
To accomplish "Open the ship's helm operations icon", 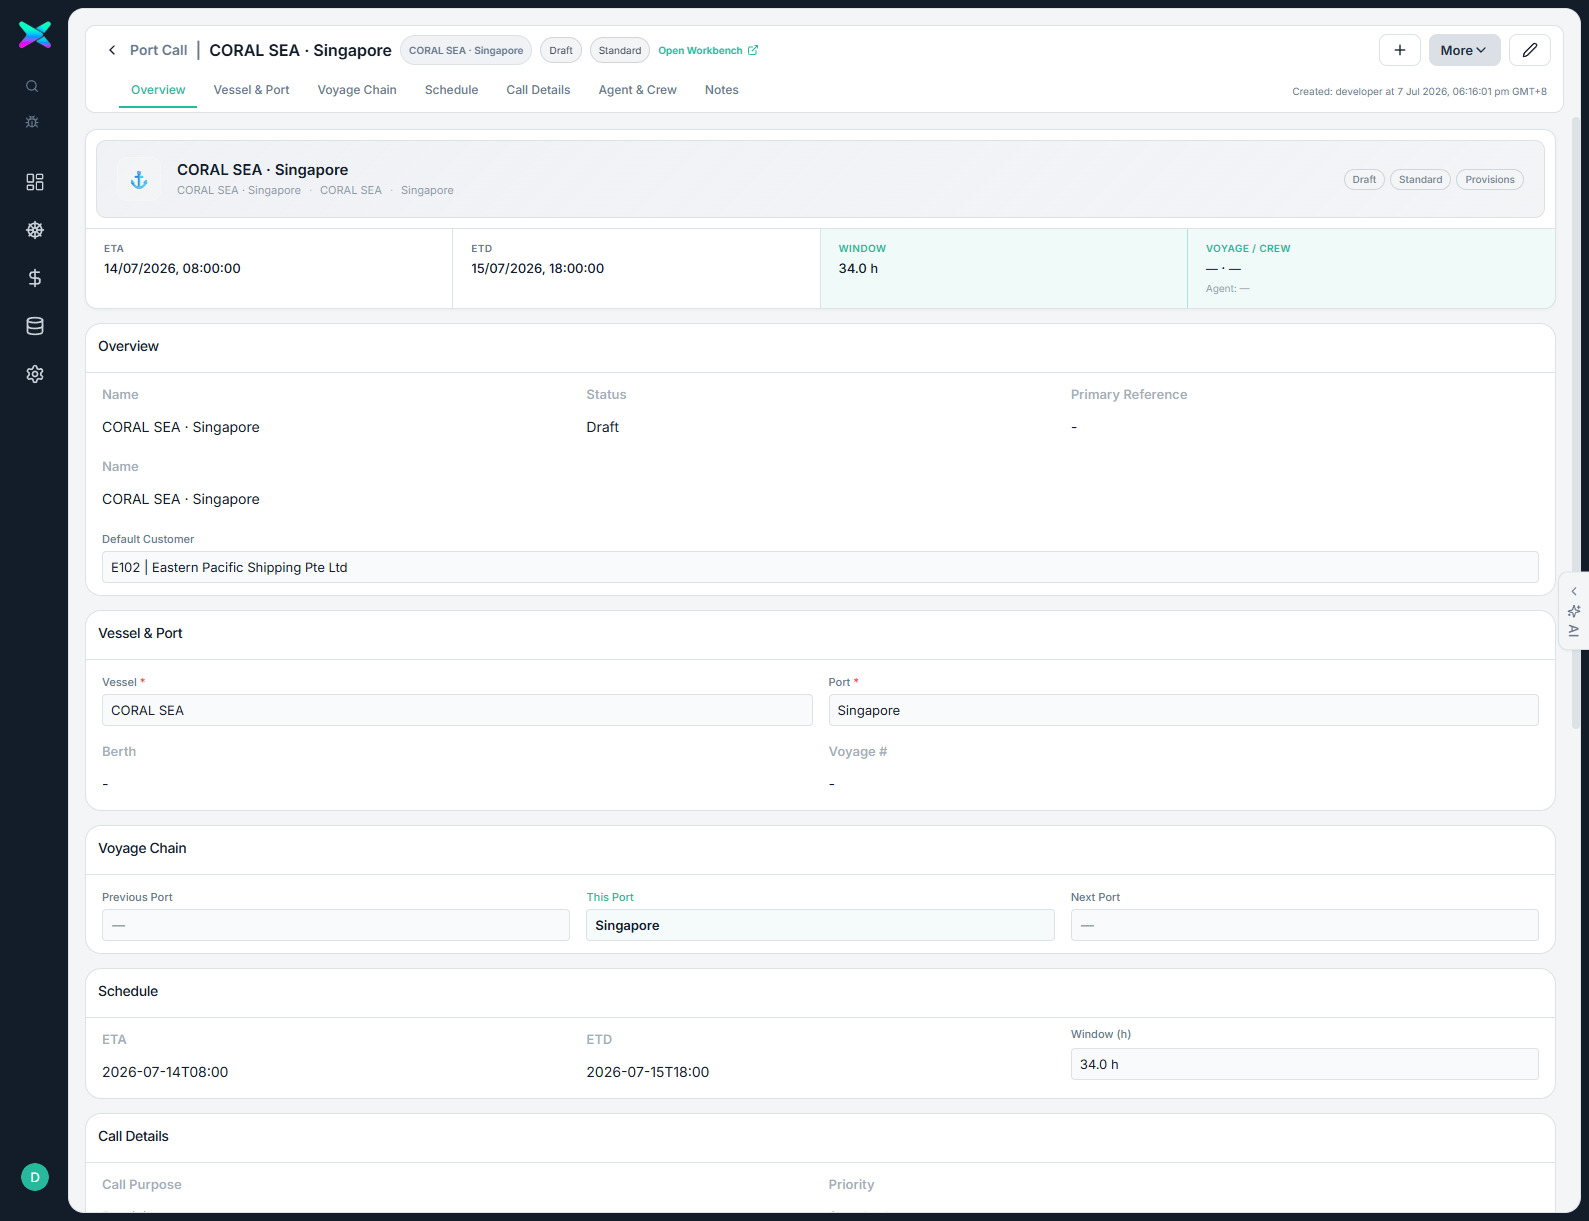I will [35, 230].
